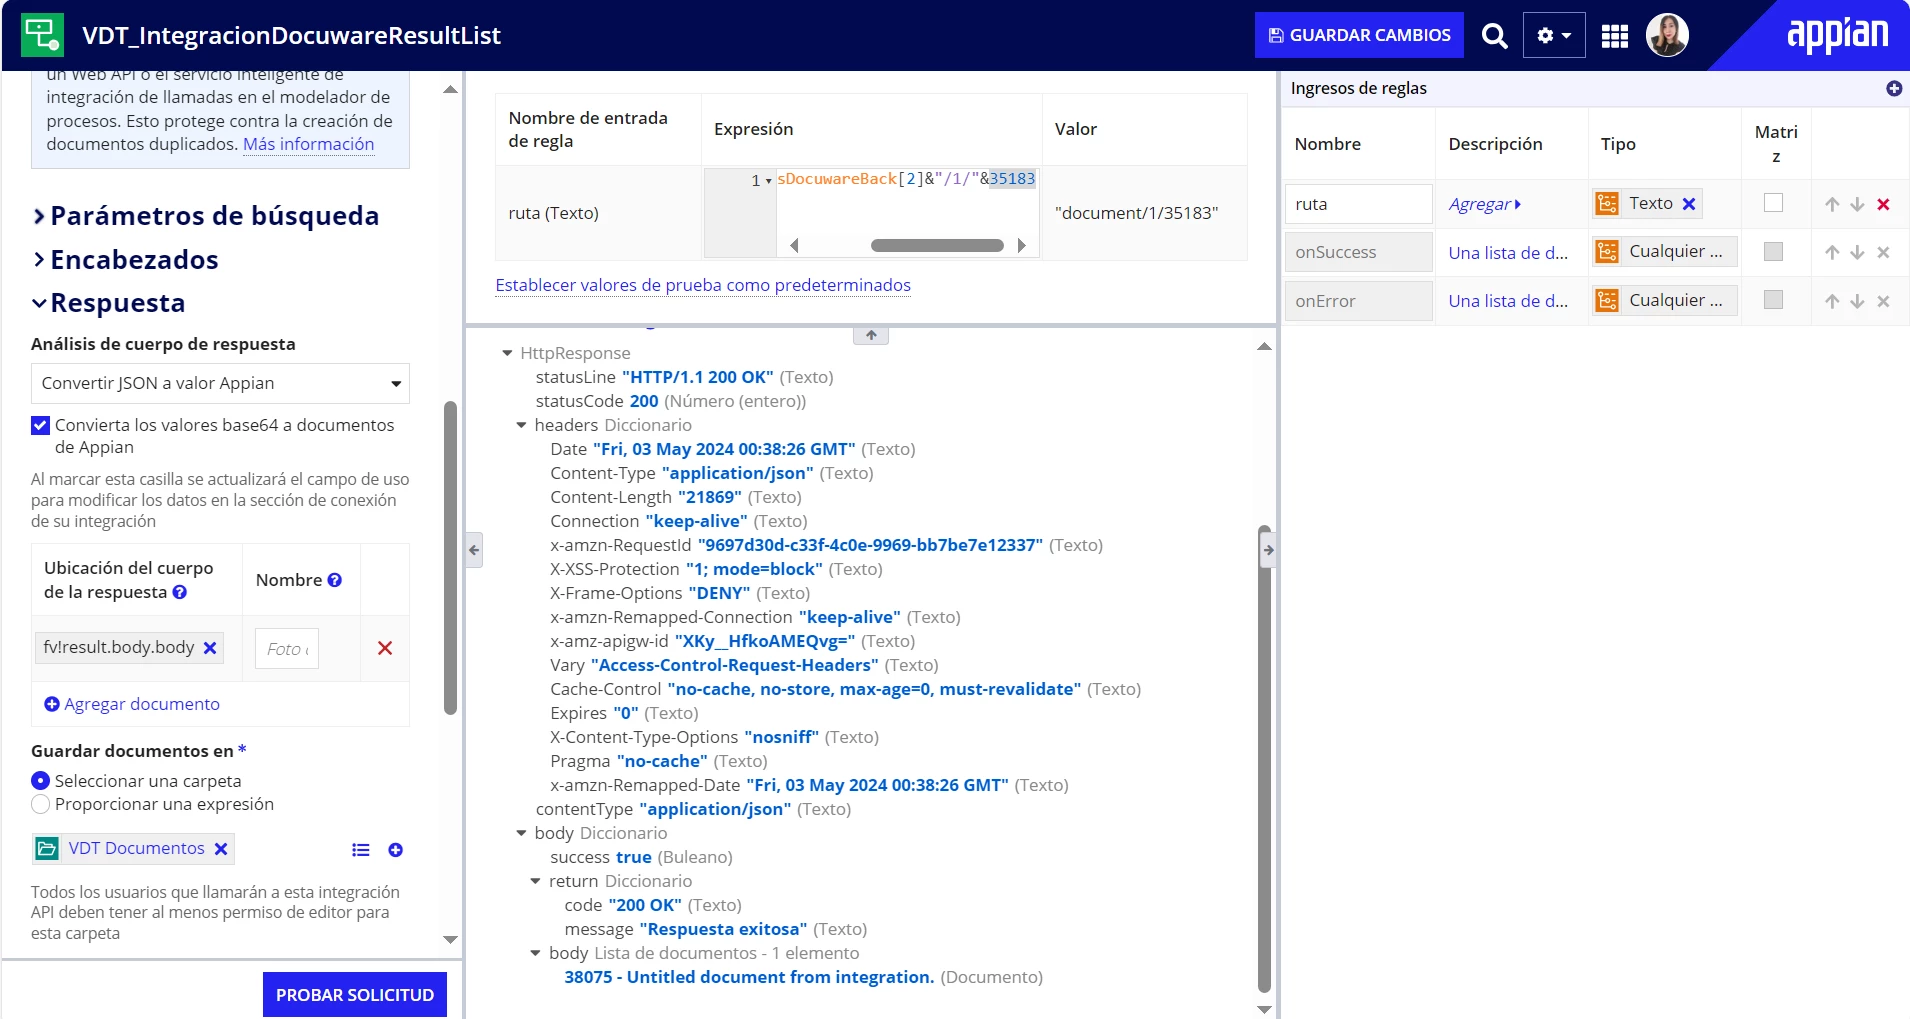Click PROBAR SOLICITUD button
Screen dimensions: 1910x1019
pyautogui.click(x=355, y=995)
